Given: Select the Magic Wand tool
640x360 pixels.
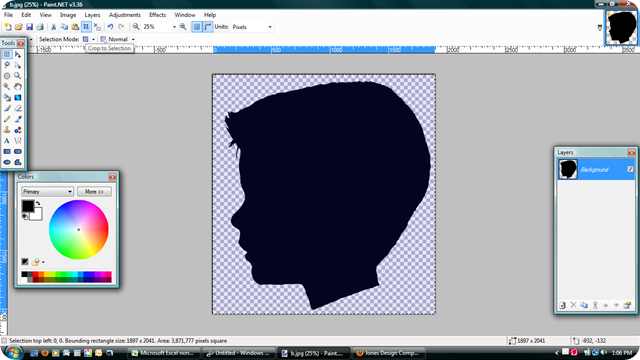Looking at the screenshot, I should tap(7, 87).
